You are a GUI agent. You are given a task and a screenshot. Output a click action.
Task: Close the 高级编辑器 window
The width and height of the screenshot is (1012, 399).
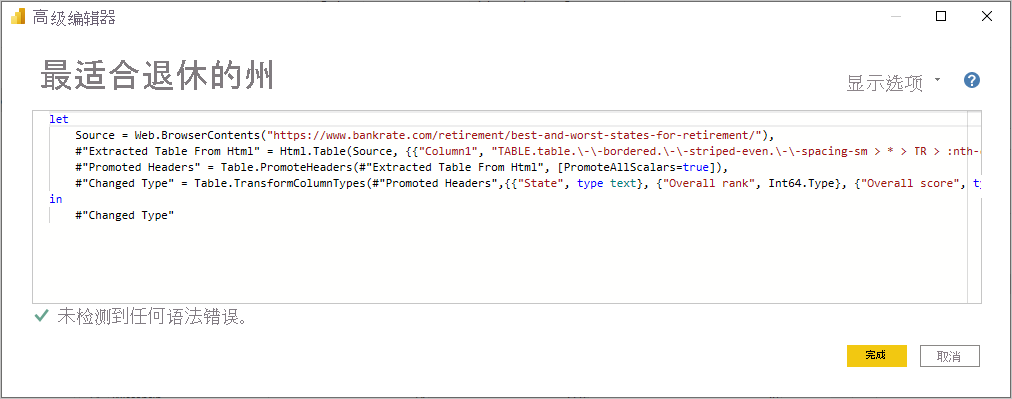coord(987,17)
